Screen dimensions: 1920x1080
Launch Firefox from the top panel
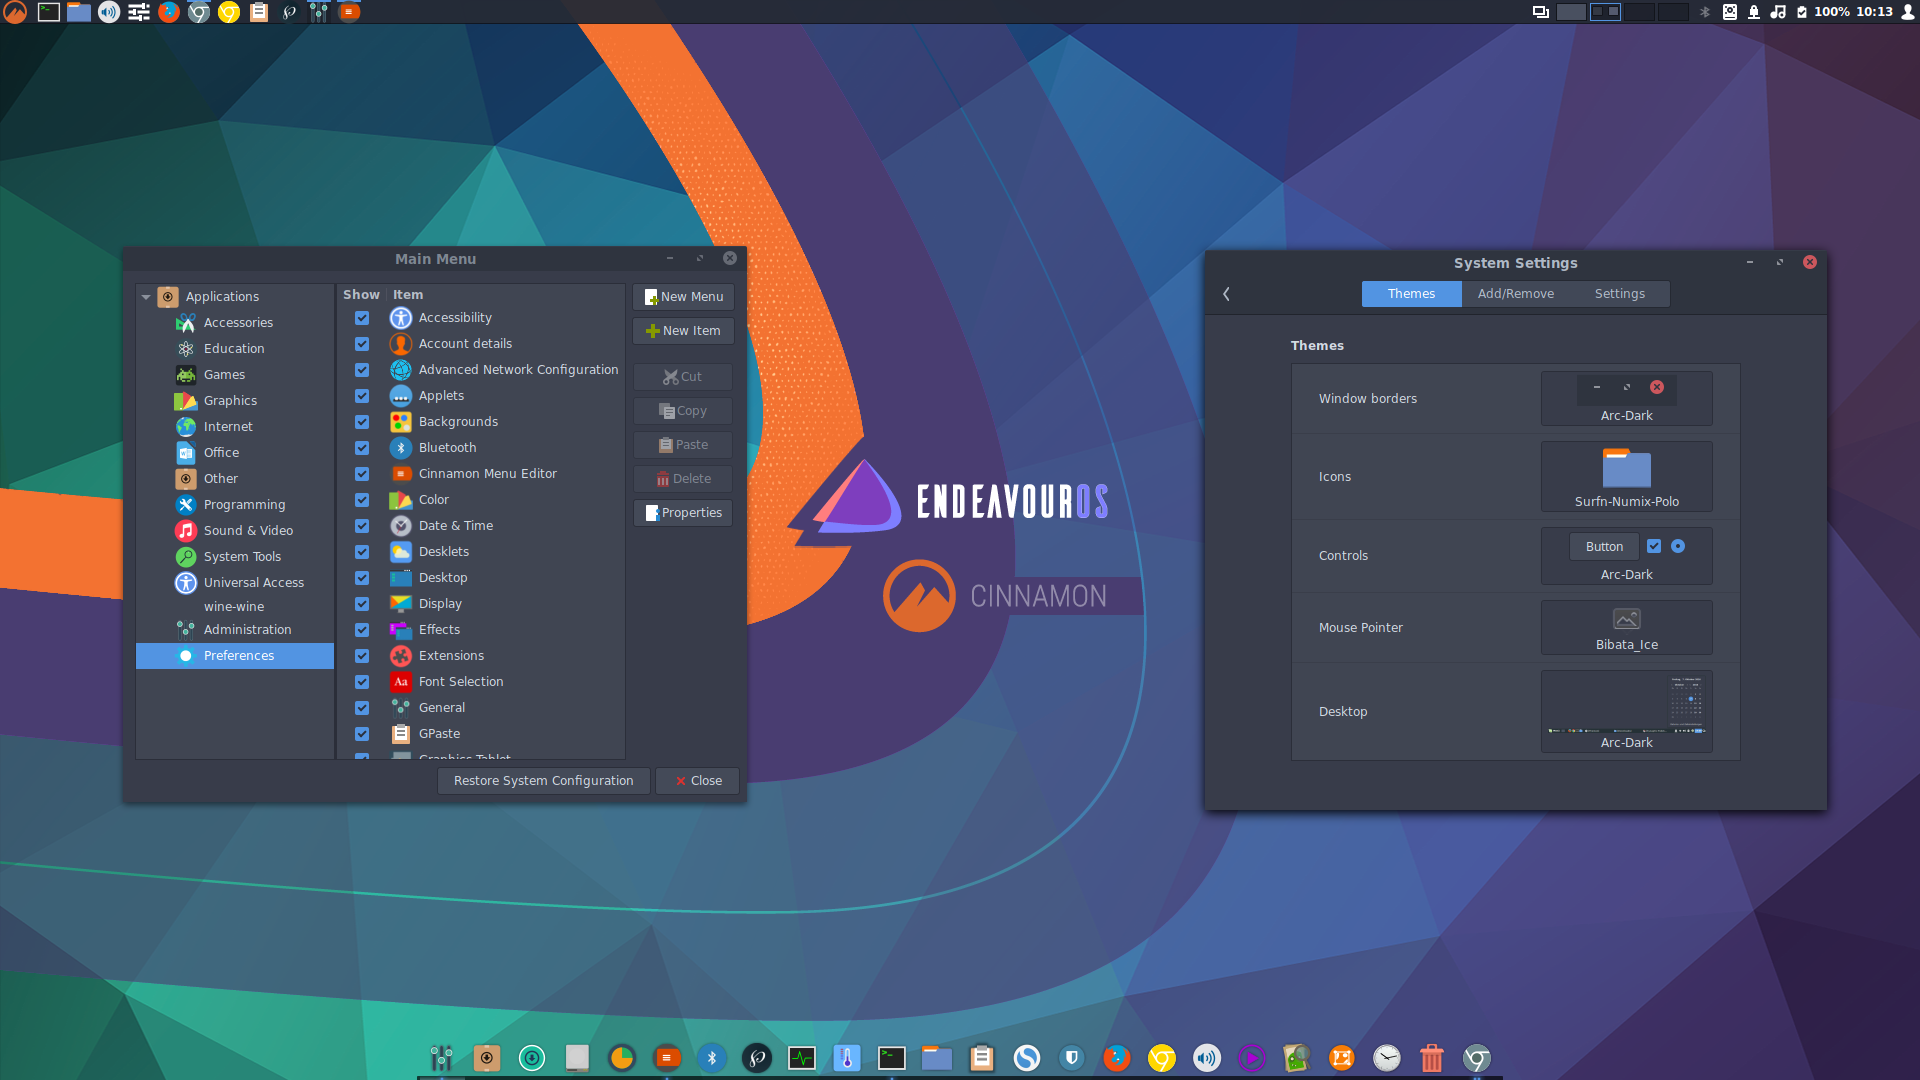tap(167, 13)
